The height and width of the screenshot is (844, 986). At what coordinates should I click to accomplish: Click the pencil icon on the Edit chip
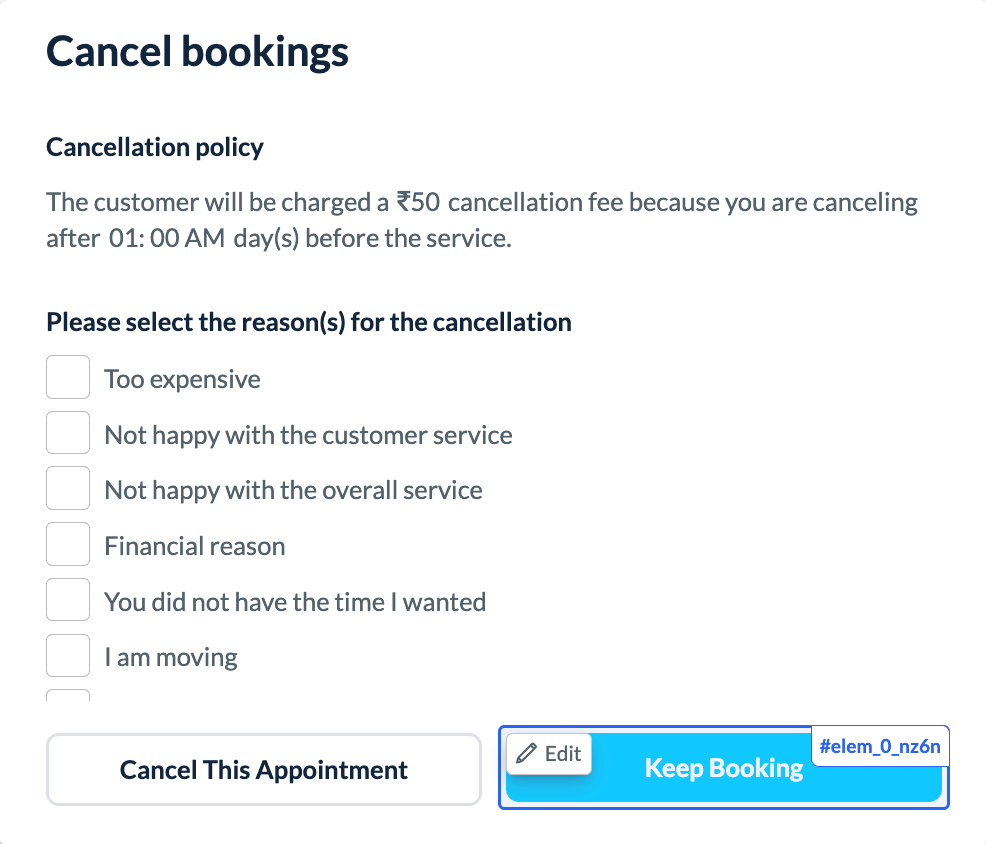(x=527, y=754)
